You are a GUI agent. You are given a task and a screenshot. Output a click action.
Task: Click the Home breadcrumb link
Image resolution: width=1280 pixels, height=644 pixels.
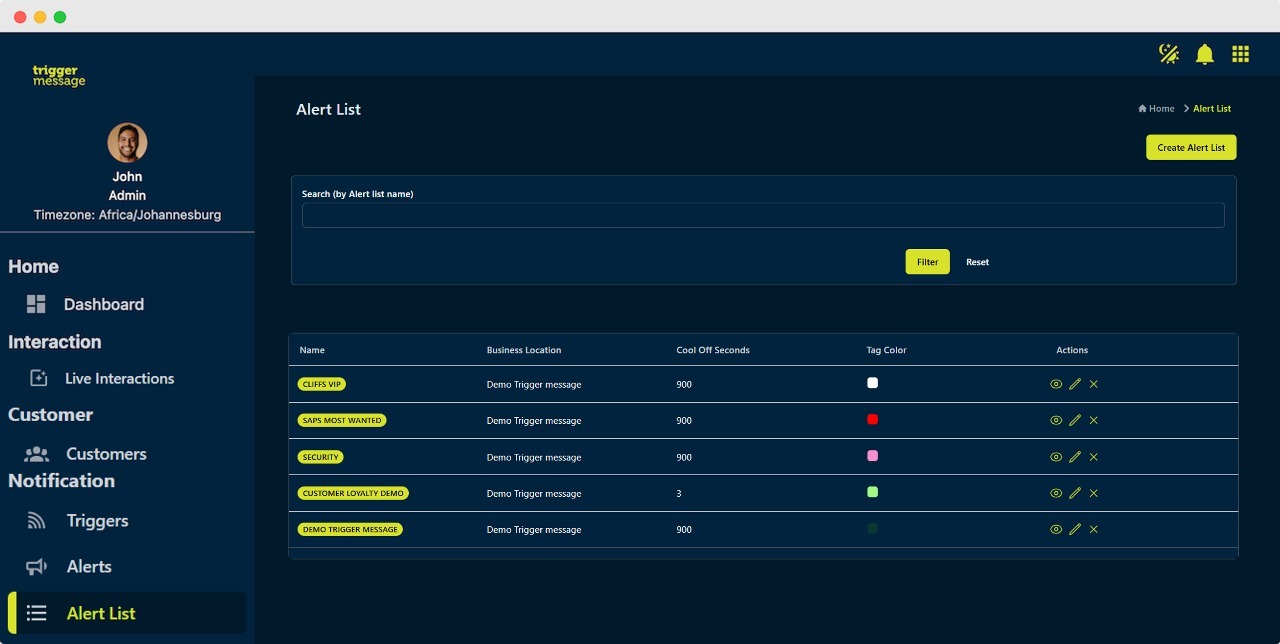1160,108
